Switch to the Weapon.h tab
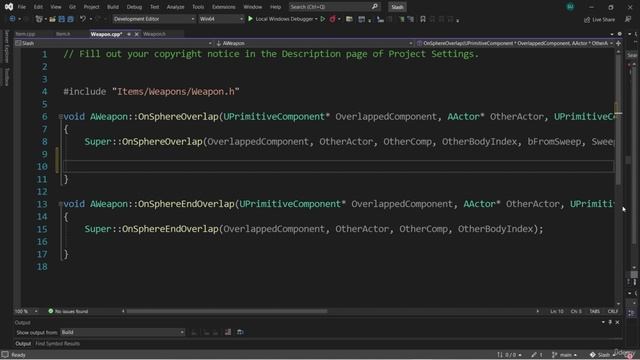The width and height of the screenshot is (640, 360). click(154, 34)
